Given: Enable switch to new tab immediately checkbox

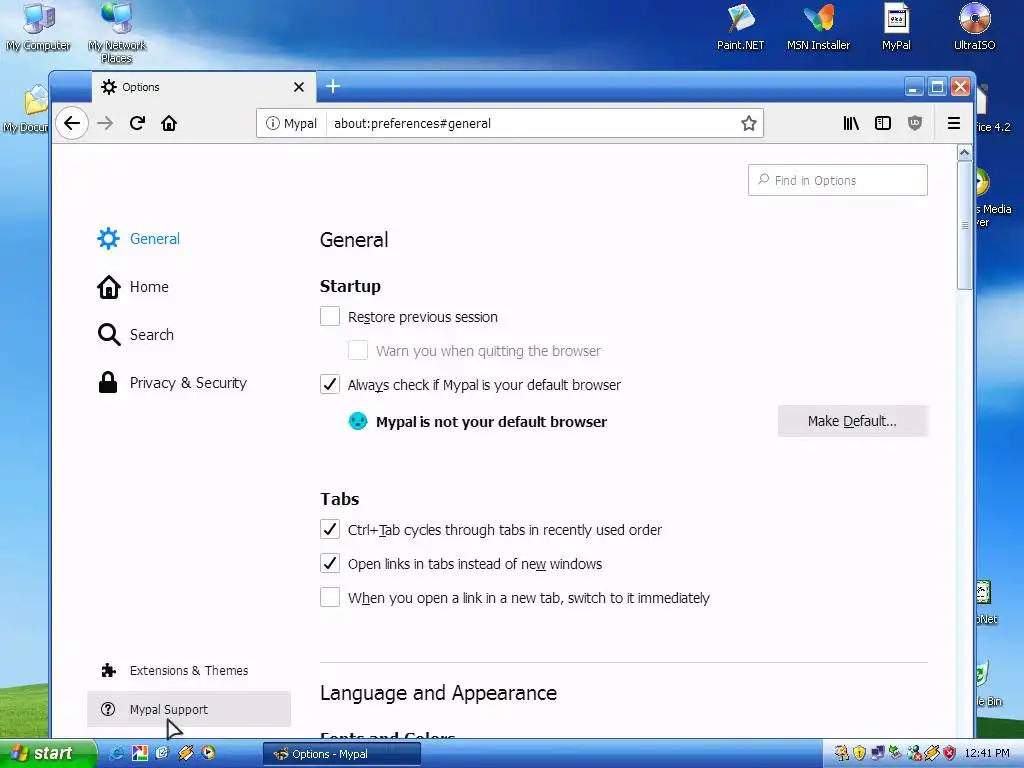Looking at the screenshot, I should click(330, 598).
